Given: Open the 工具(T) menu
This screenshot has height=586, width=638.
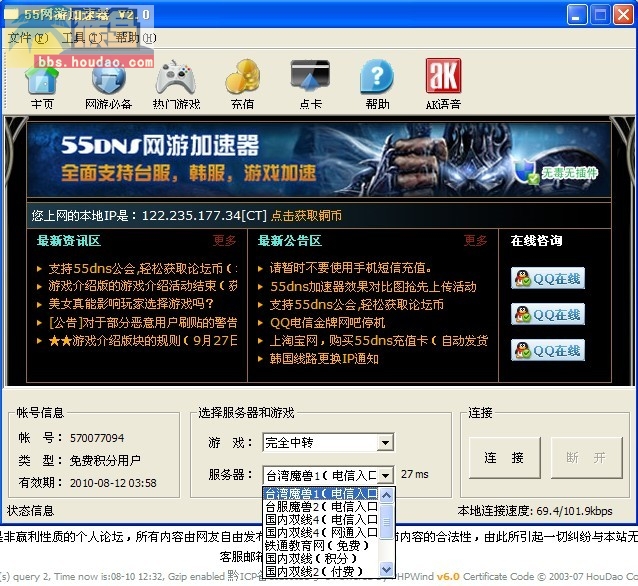Looking at the screenshot, I should point(82,38).
